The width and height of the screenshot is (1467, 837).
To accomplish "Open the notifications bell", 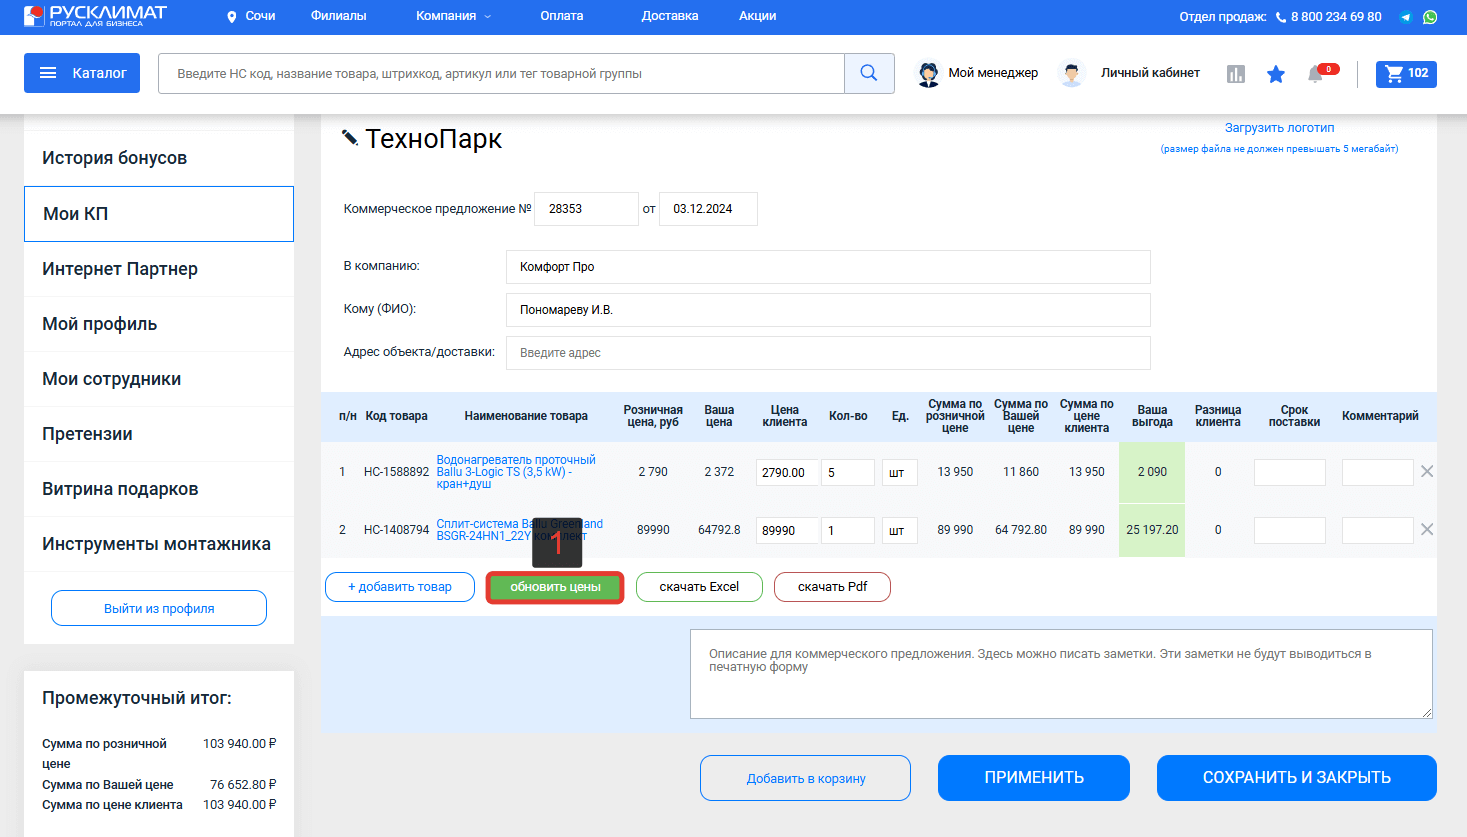I will pyautogui.click(x=1316, y=74).
